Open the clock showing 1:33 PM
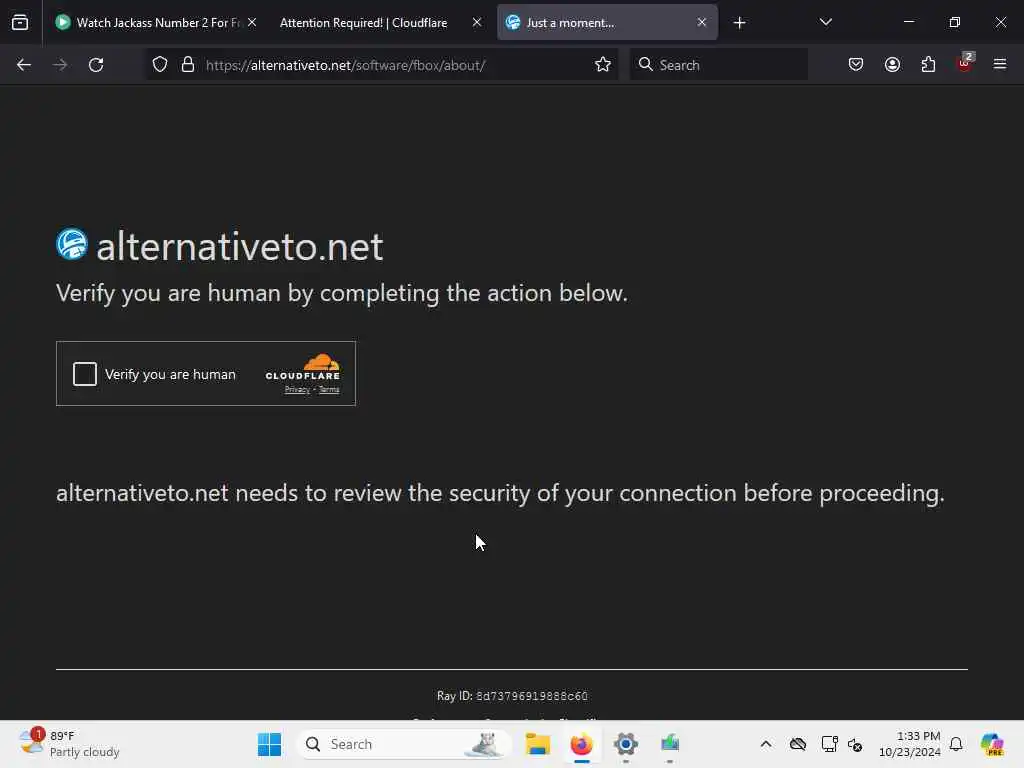This screenshot has height=768, width=1024. 910,744
